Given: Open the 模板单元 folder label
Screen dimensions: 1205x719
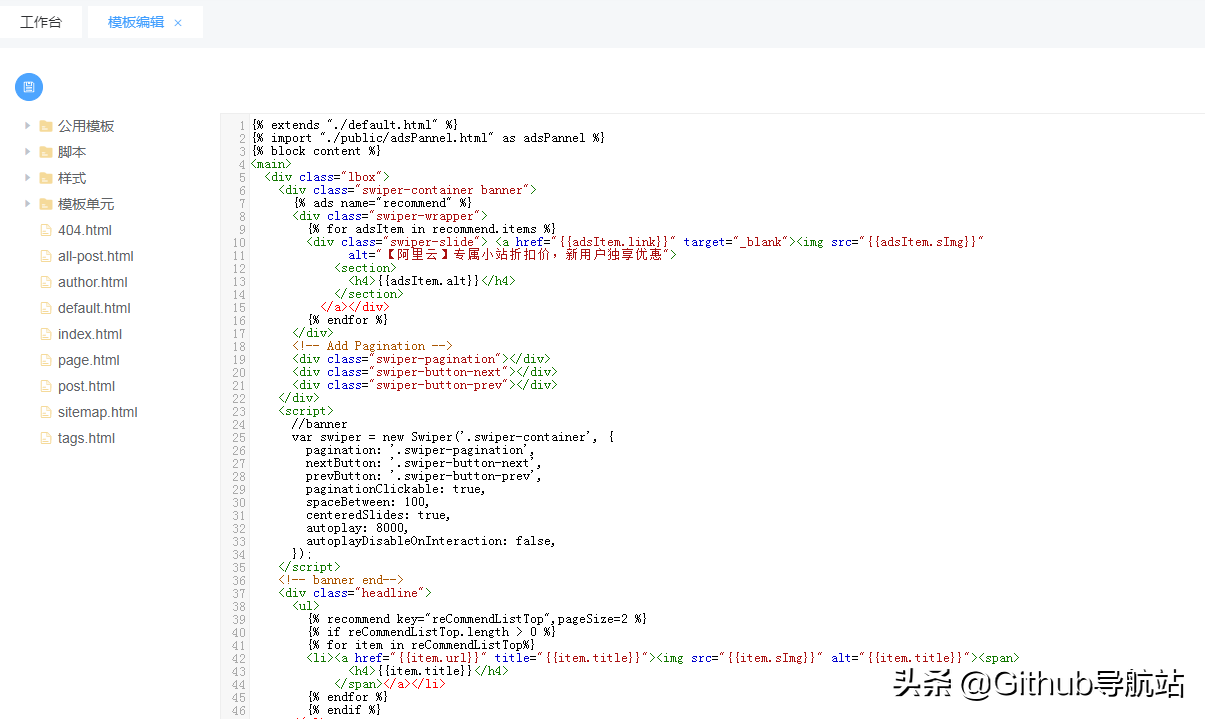Looking at the screenshot, I should 86,204.
